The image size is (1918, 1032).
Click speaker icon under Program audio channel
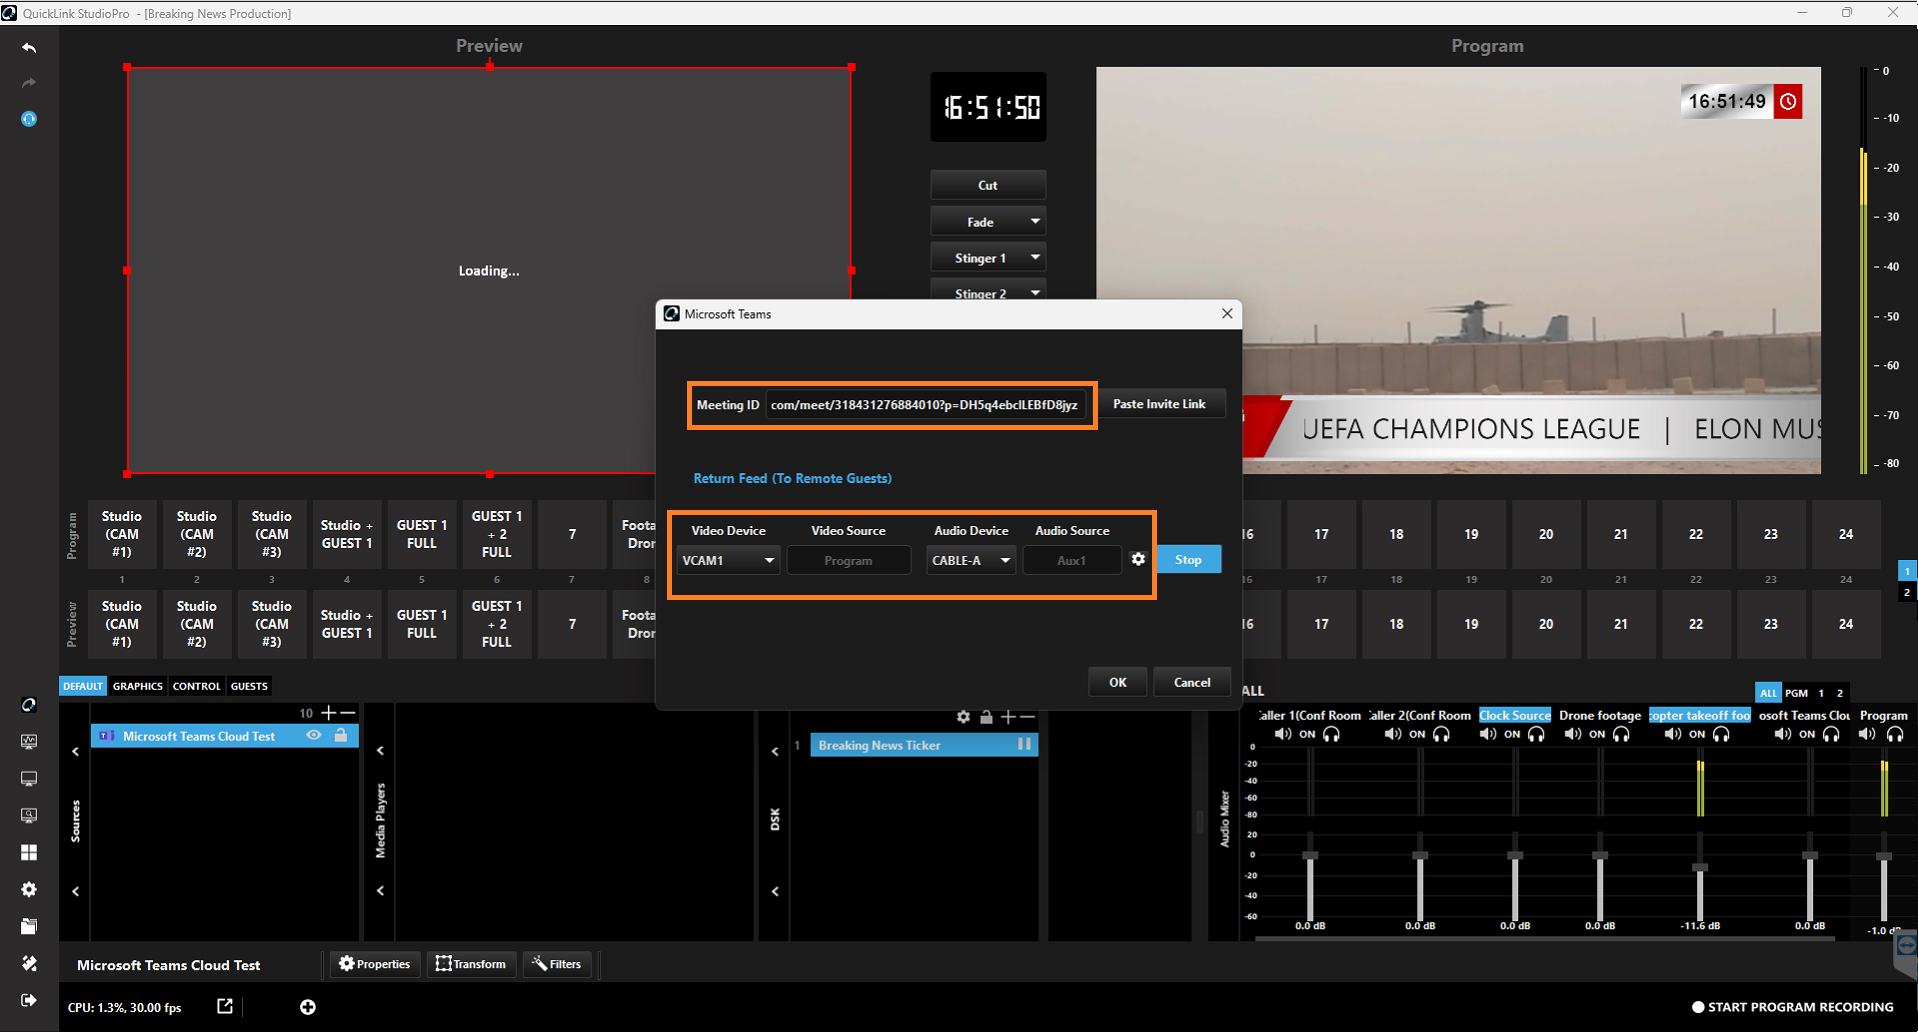[x=1867, y=734]
